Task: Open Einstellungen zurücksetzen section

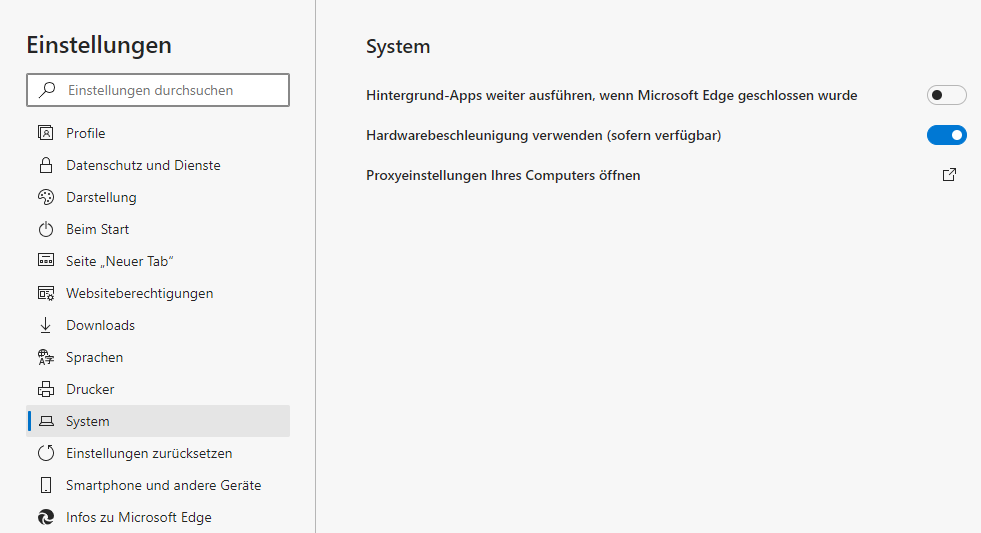Action: (x=149, y=453)
